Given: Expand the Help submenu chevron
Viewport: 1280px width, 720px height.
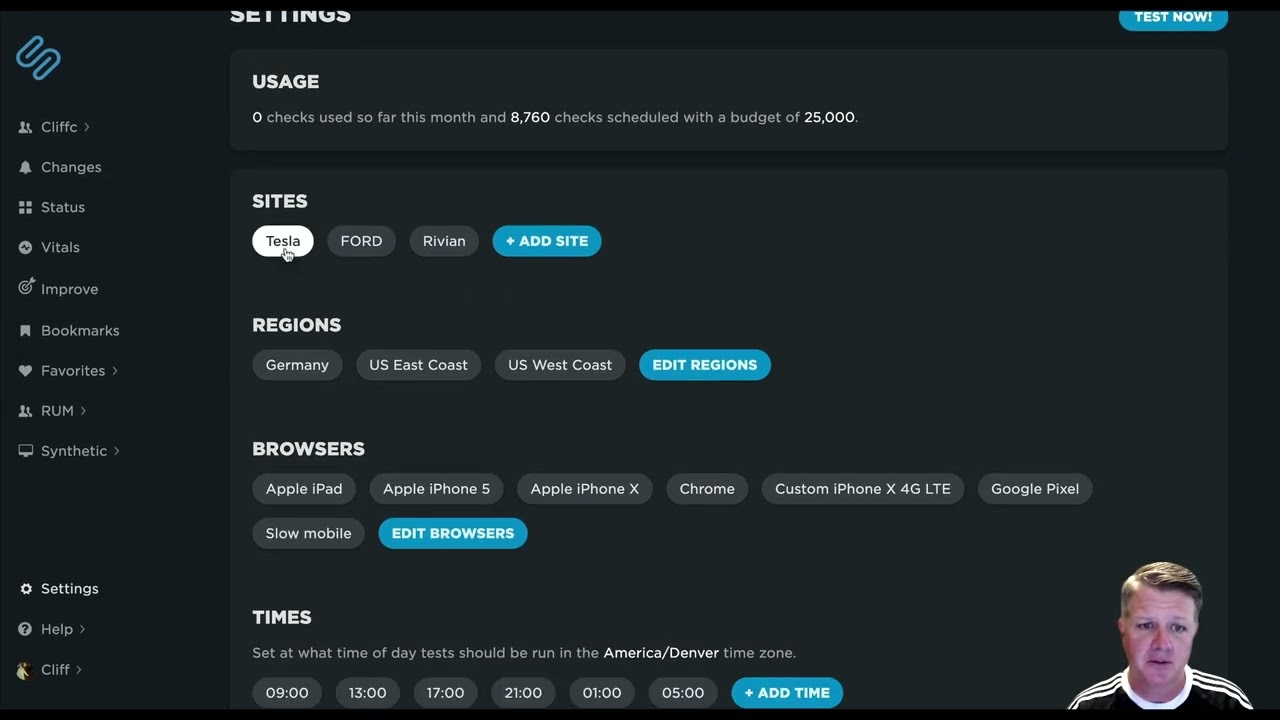Looking at the screenshot, I should click(x=82, y=629).
